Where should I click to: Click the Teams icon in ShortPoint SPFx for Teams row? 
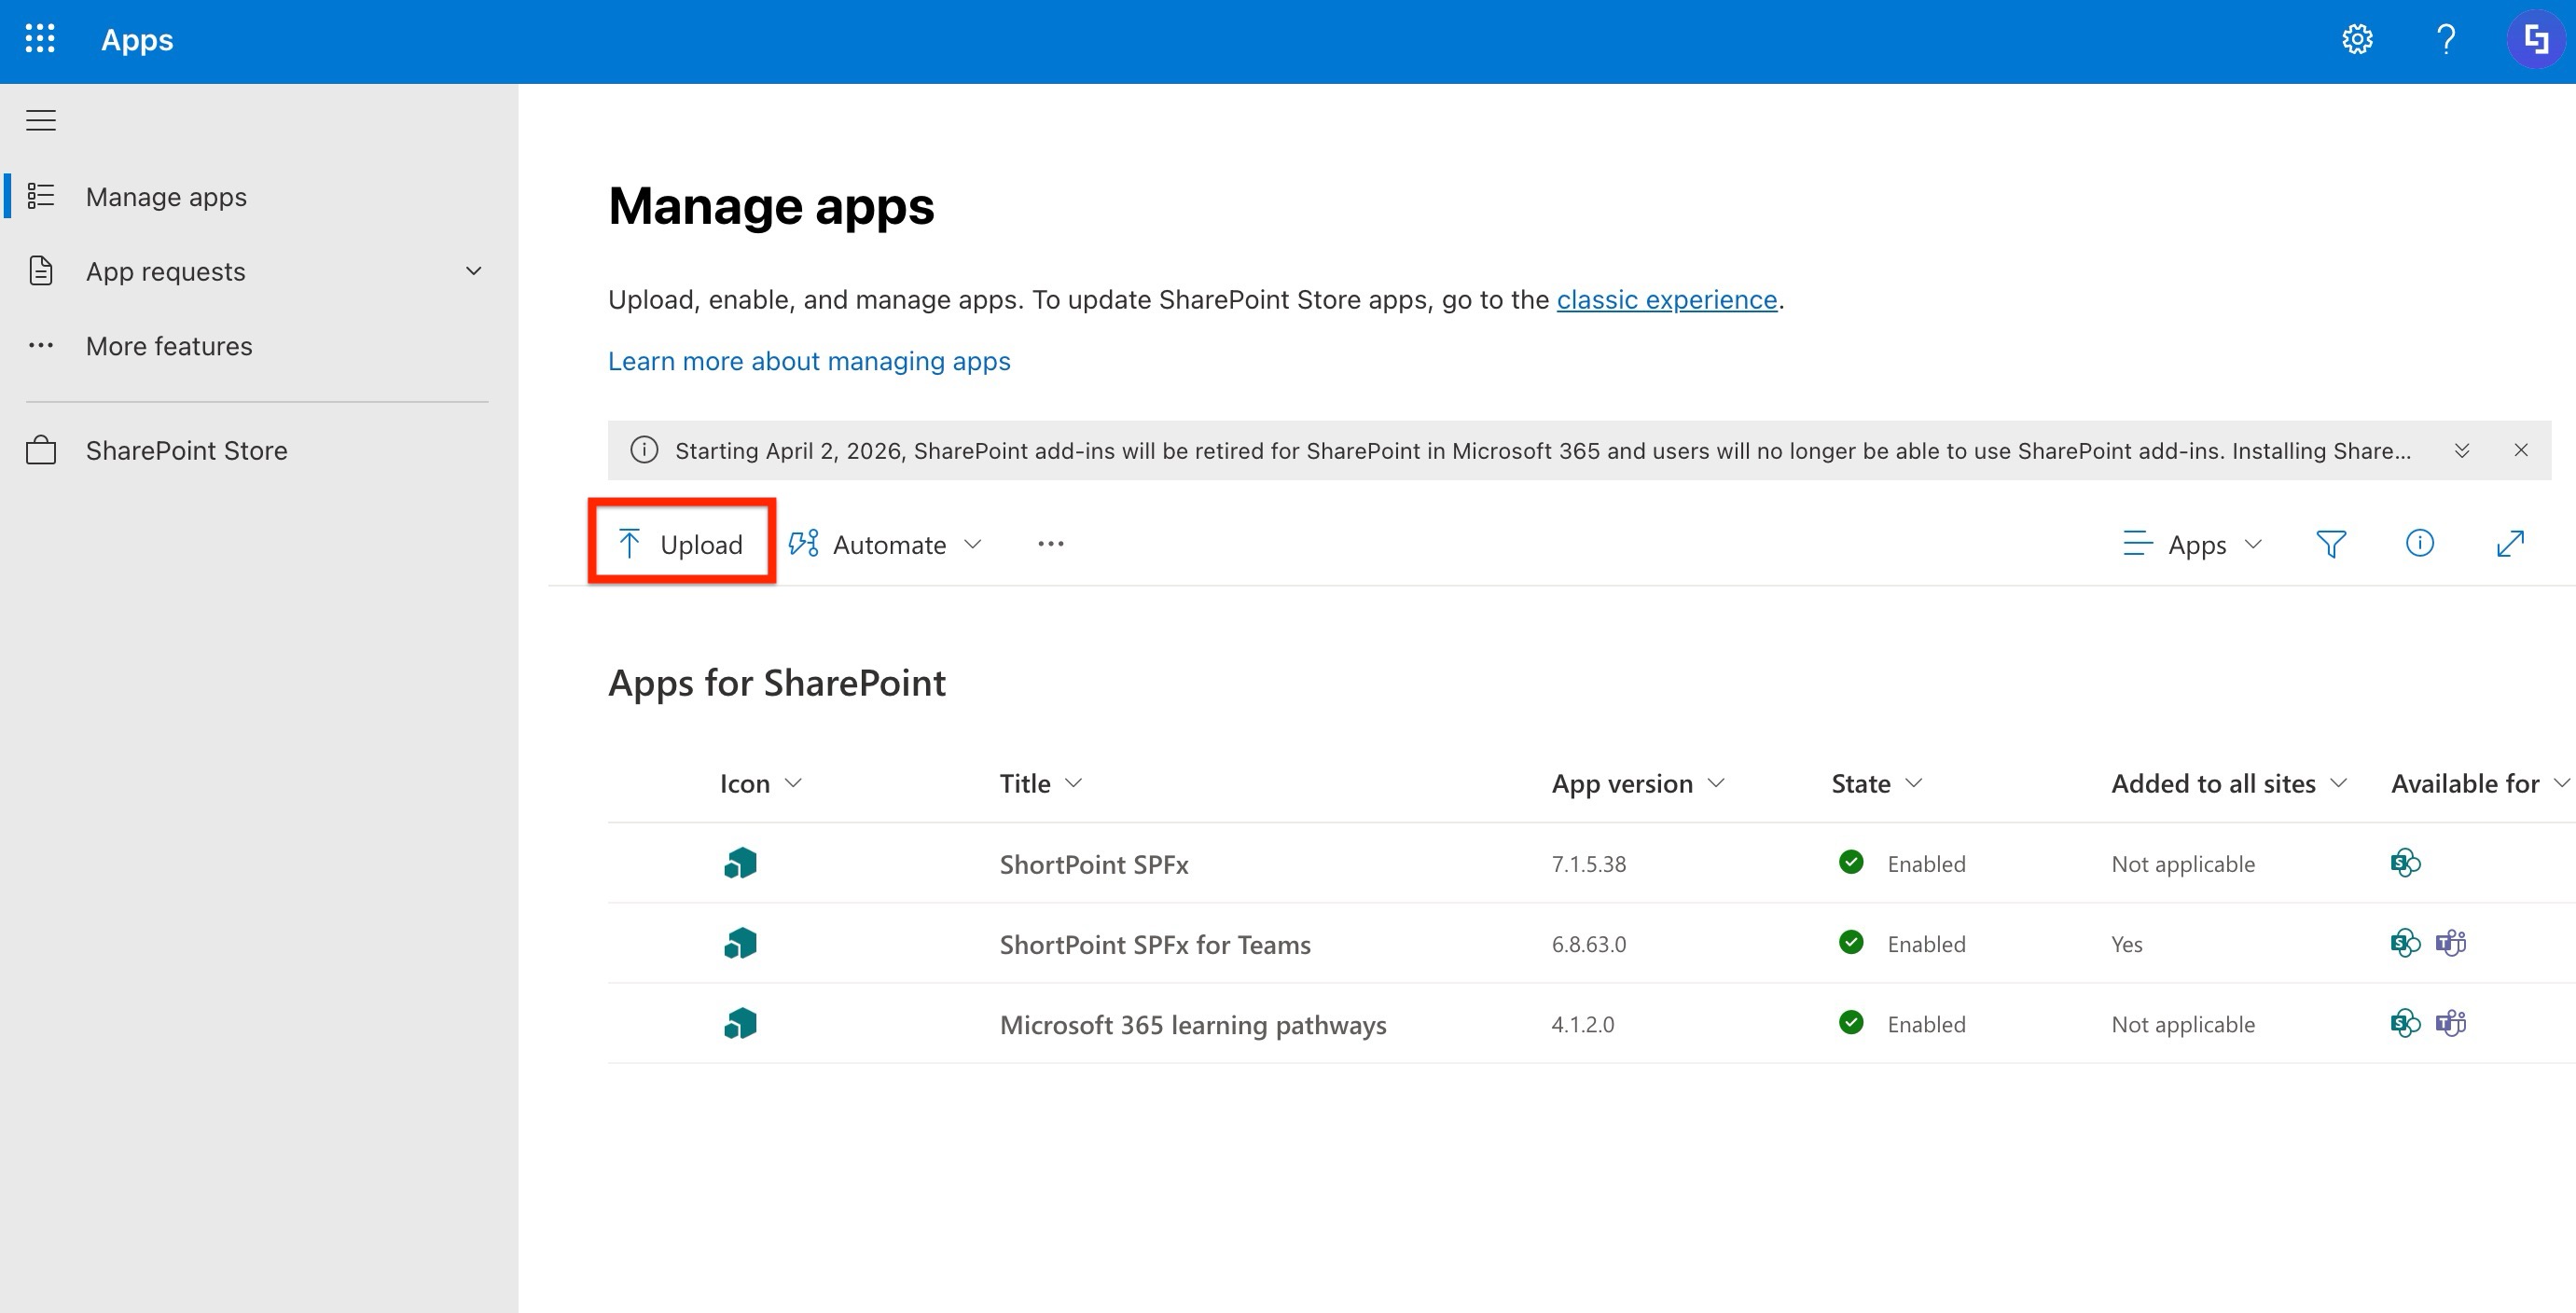[2451, 943]
